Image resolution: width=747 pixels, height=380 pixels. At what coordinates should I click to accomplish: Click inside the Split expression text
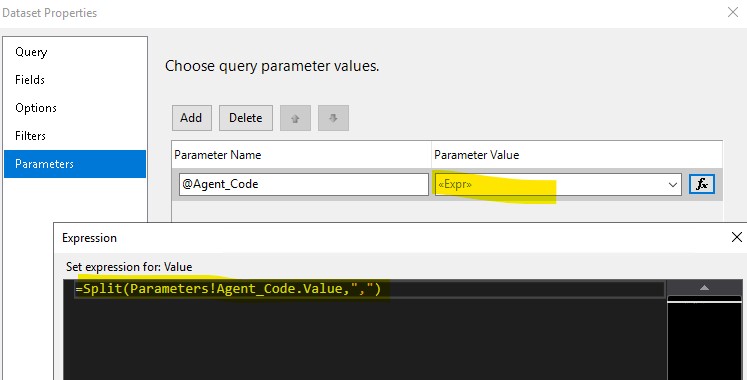(228, 289)
